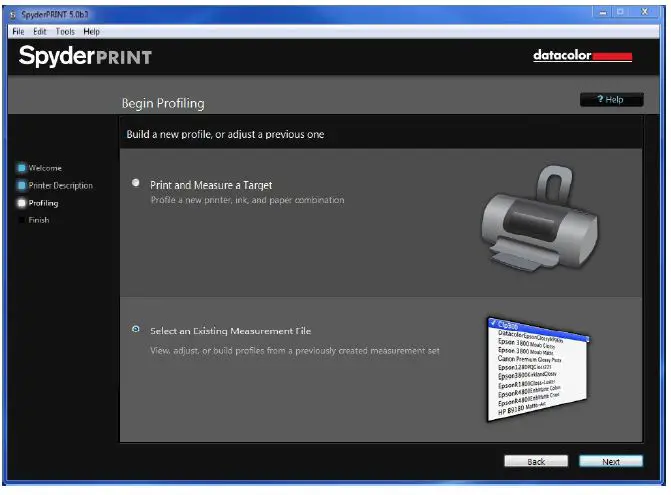This screenshot has width=671, height=495.
Task: Minimize the SpyderPRINT window
Action: click(603, 12)
